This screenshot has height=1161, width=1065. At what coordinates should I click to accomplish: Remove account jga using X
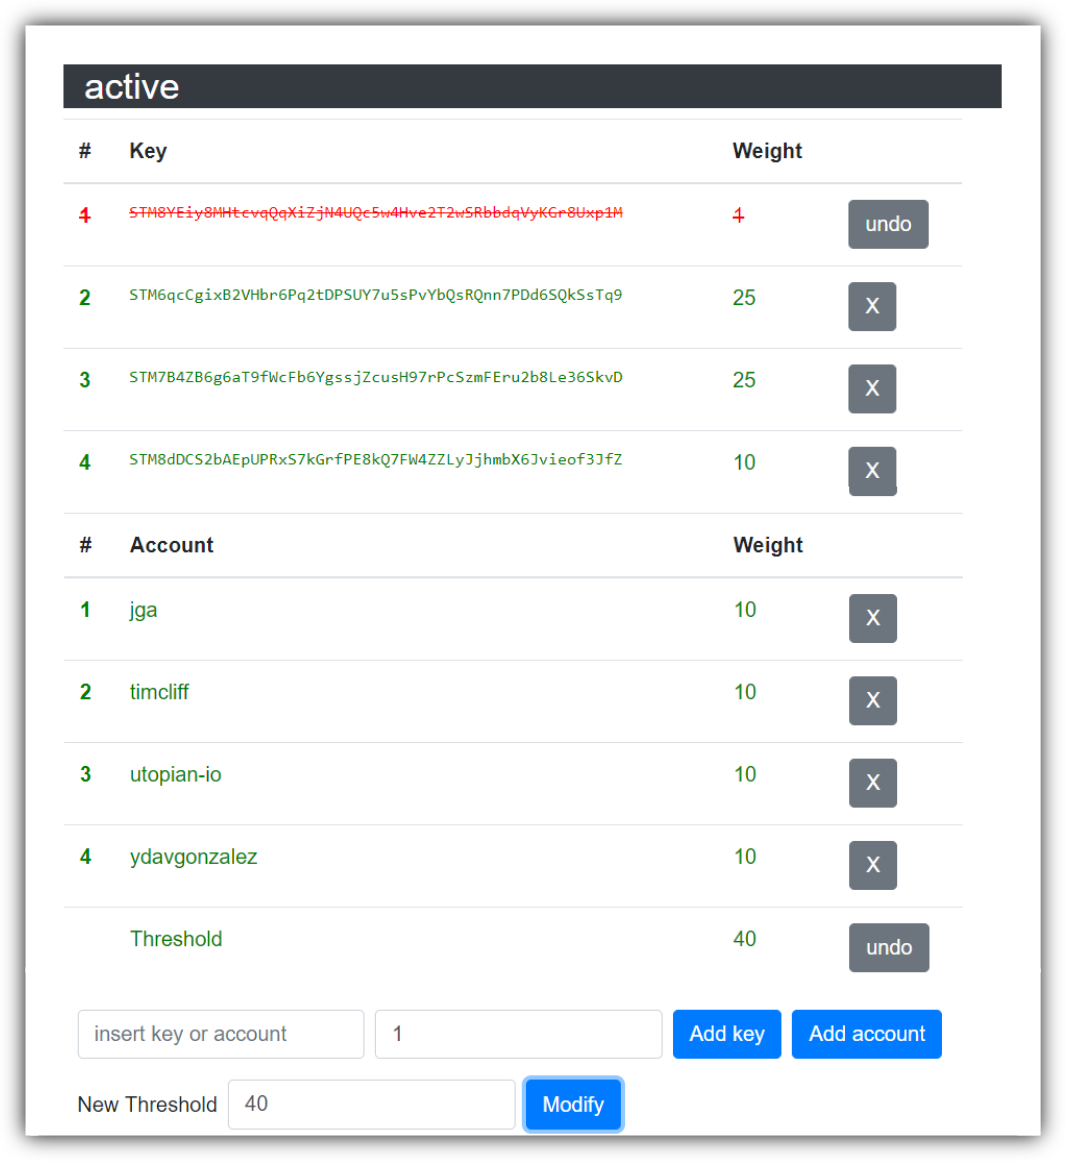coord(872,618)
